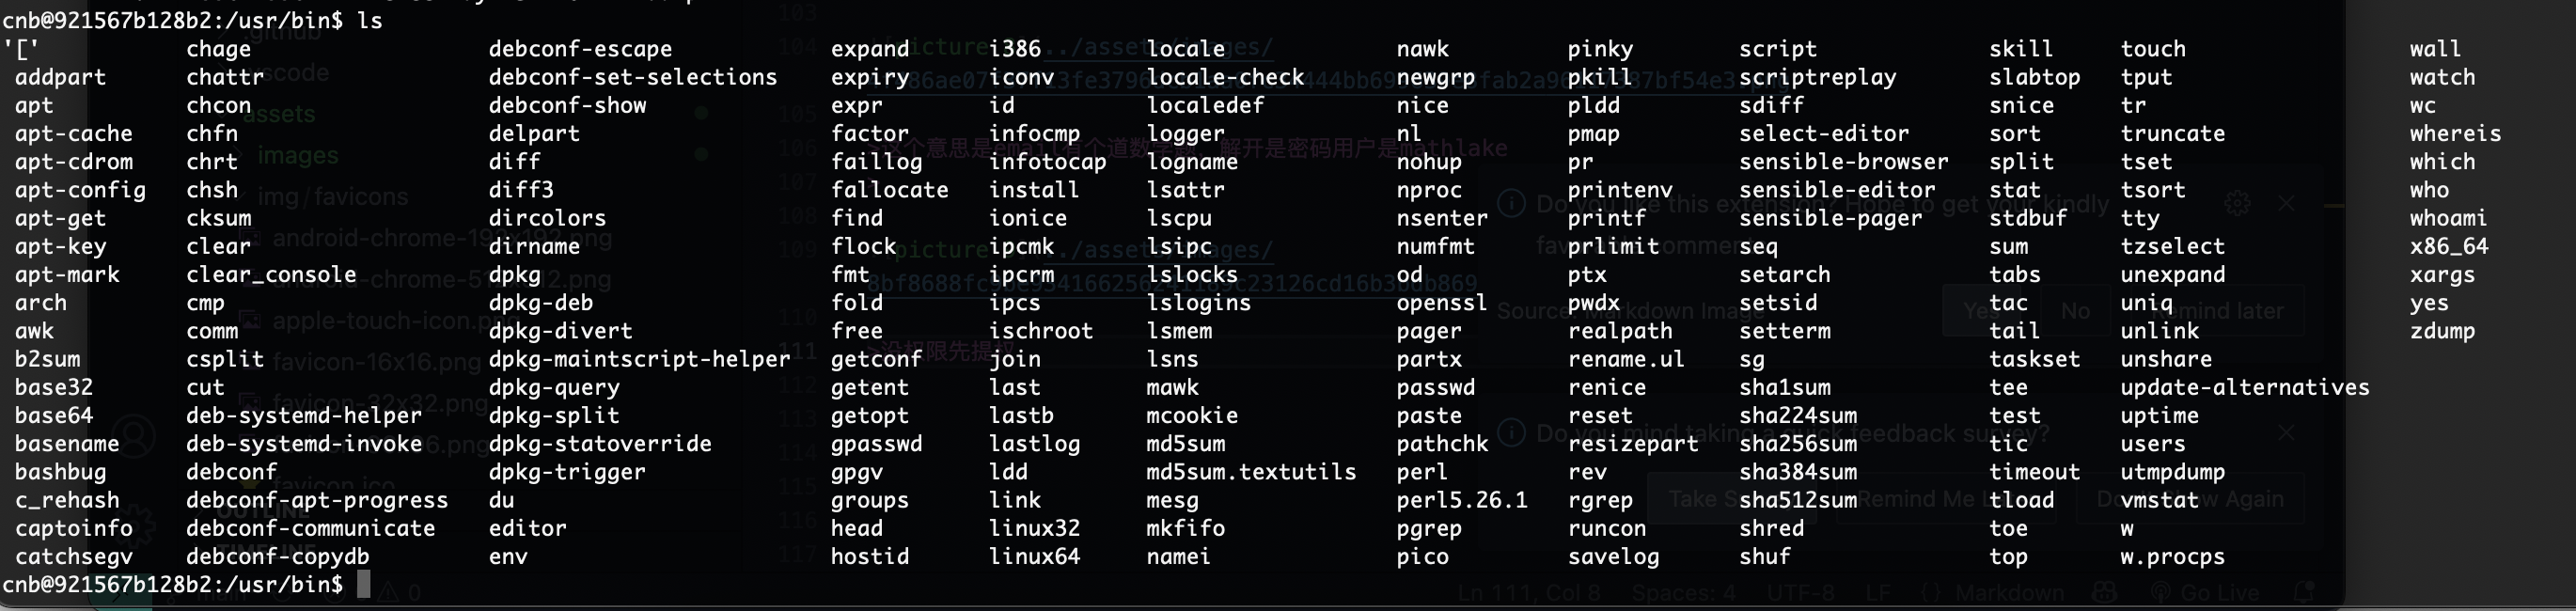
Task: Change language mode from Markdown
Action: 2010,593
